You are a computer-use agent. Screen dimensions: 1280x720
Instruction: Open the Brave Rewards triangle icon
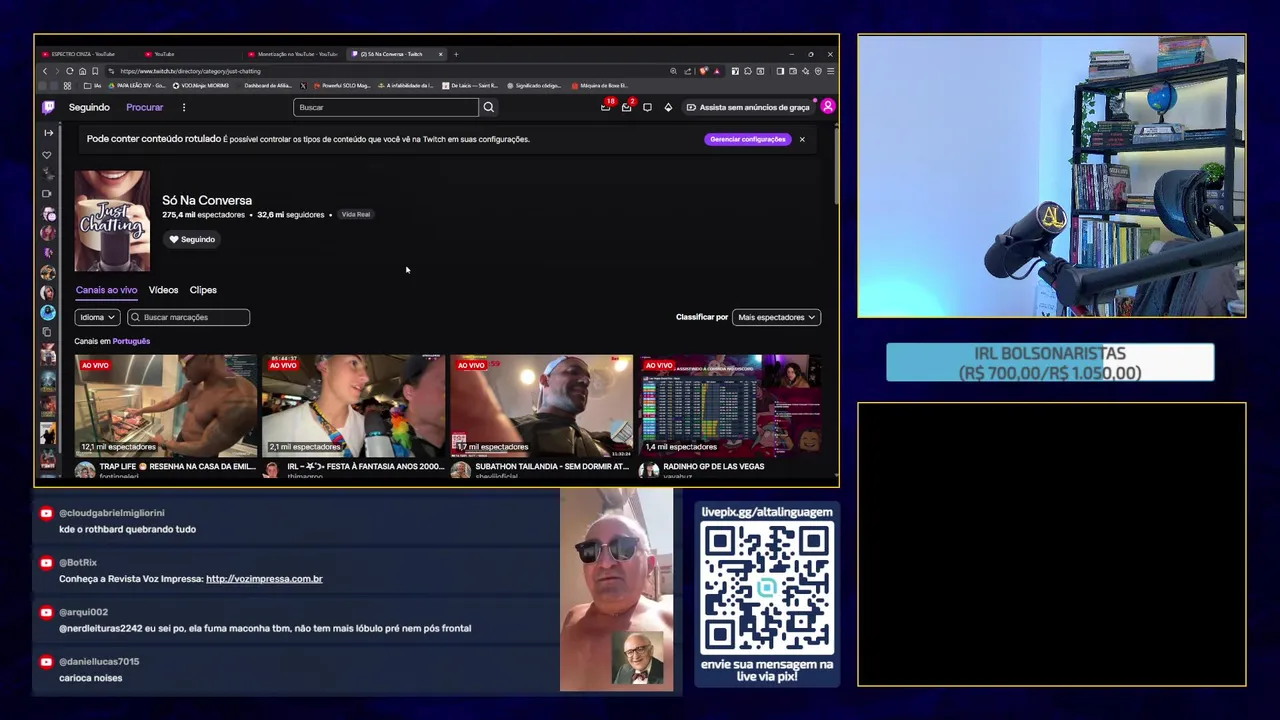pos(716,71)
